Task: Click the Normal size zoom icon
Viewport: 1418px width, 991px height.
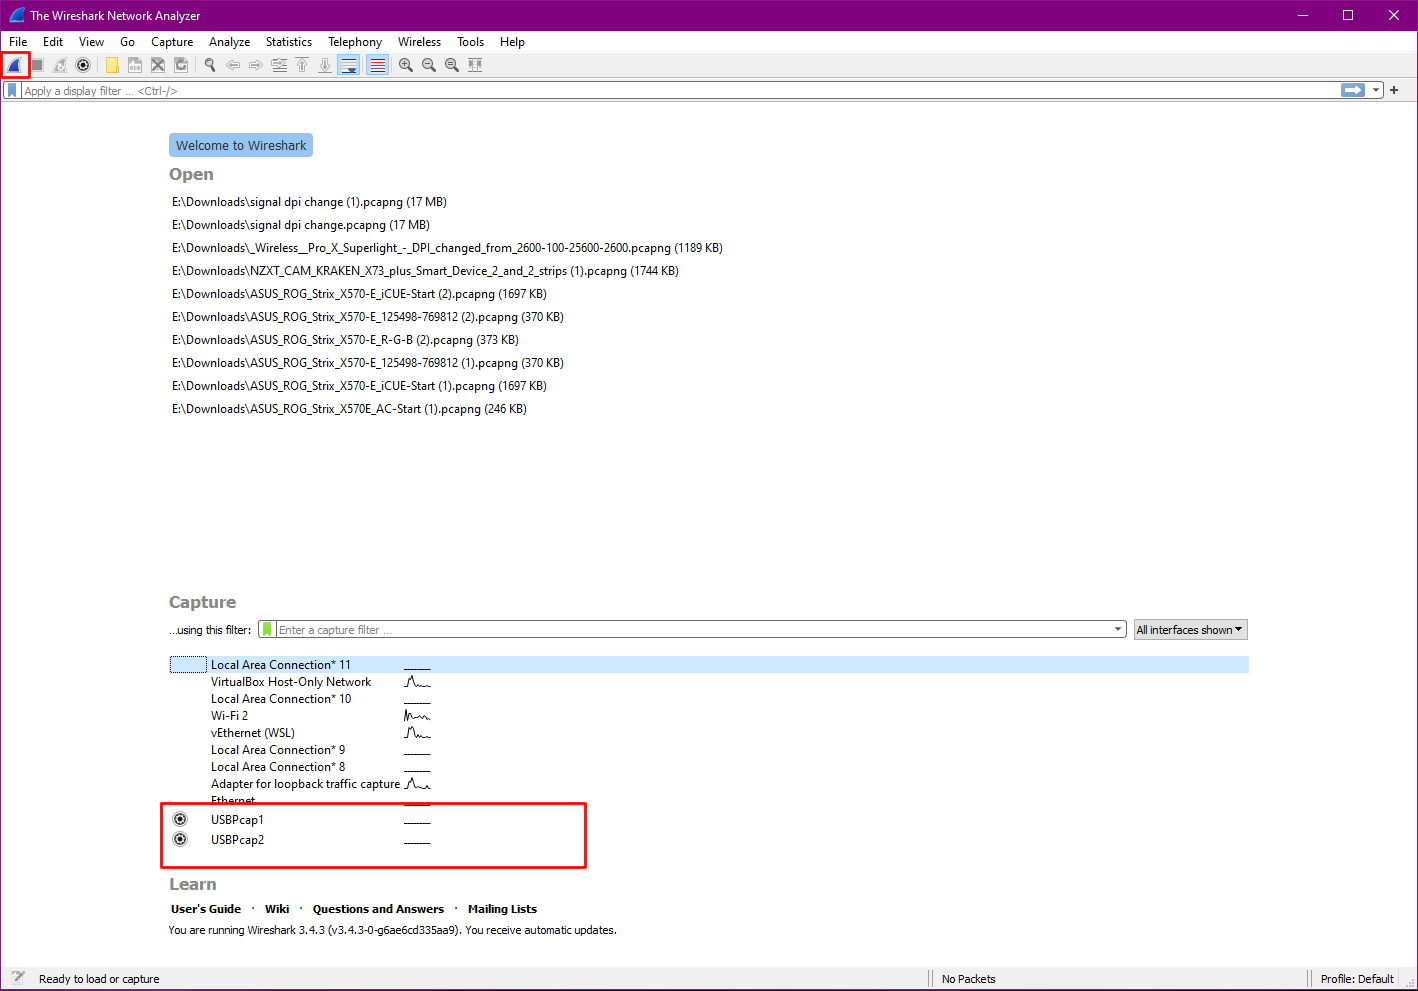Action: click(x=452, y=65)
